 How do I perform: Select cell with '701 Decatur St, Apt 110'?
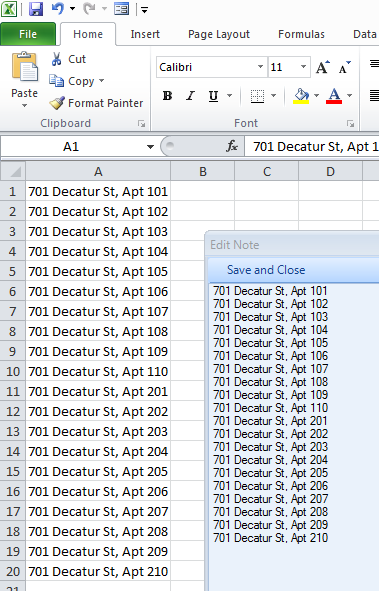[98, 372]
